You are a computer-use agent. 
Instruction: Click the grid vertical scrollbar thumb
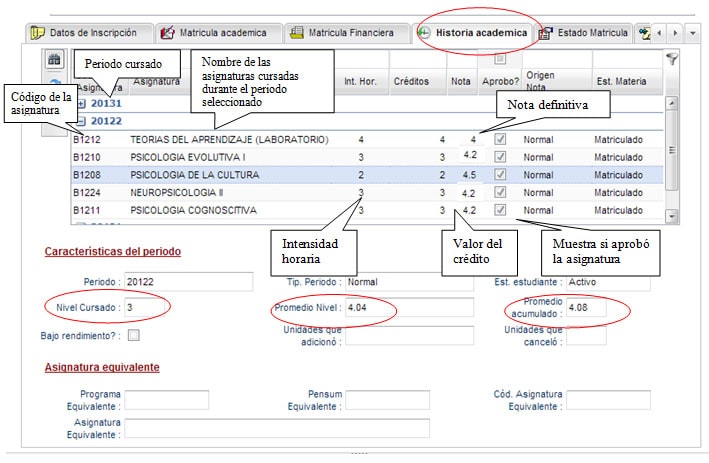point(672,150)
